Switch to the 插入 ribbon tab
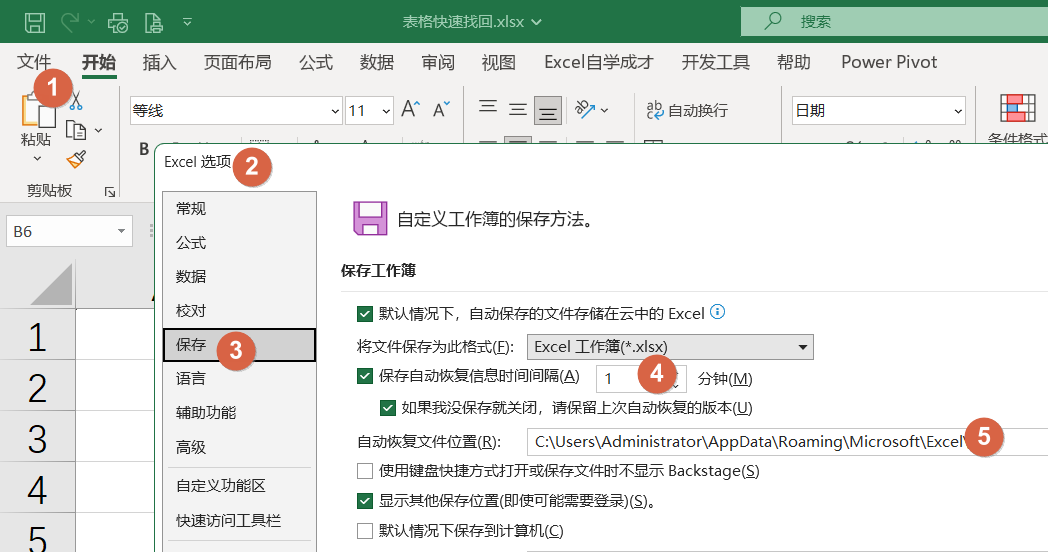The height and width of the screenshot is (552, 1048). (x=159, y=62)
